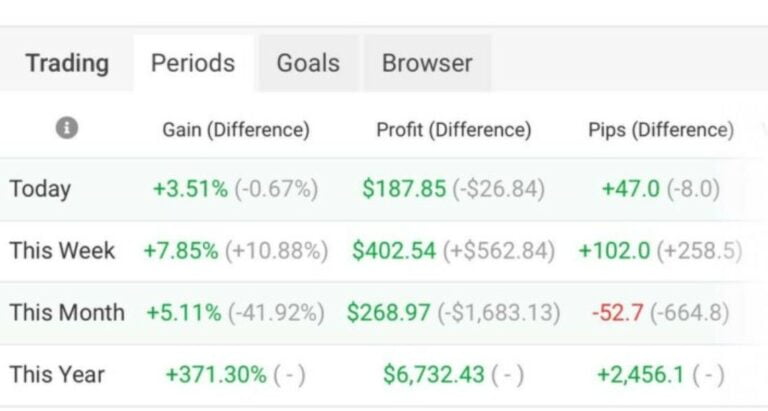Click this year's gain +371.30%
The width and height of the screenshot is (768, 411).
coord(216,375)
